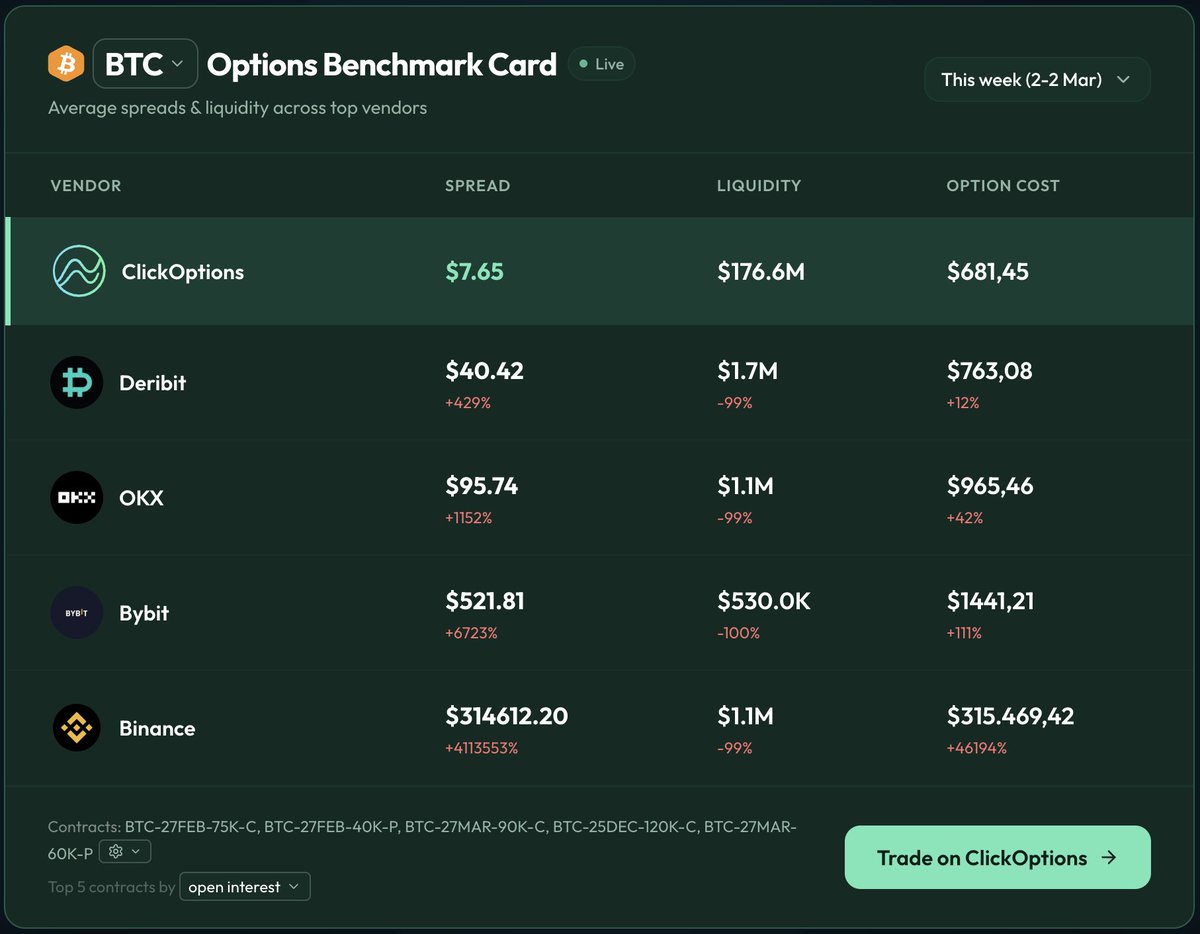Select the SPREAD column header
The height and width of the screenshot is (934, 1200).
[x=477, y=185]
